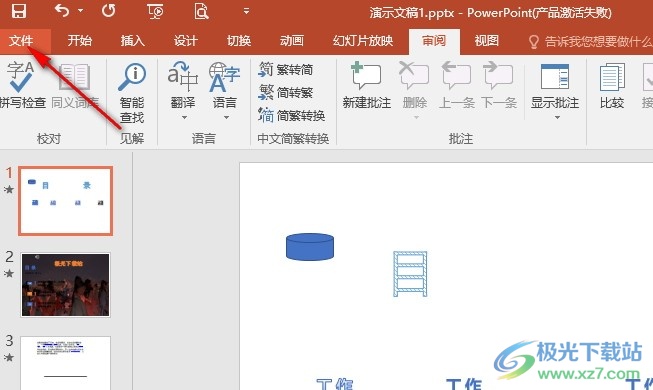Expand the 显示批注 dropdown arrow
The image size is (653, 390).
tap(557, 118)
